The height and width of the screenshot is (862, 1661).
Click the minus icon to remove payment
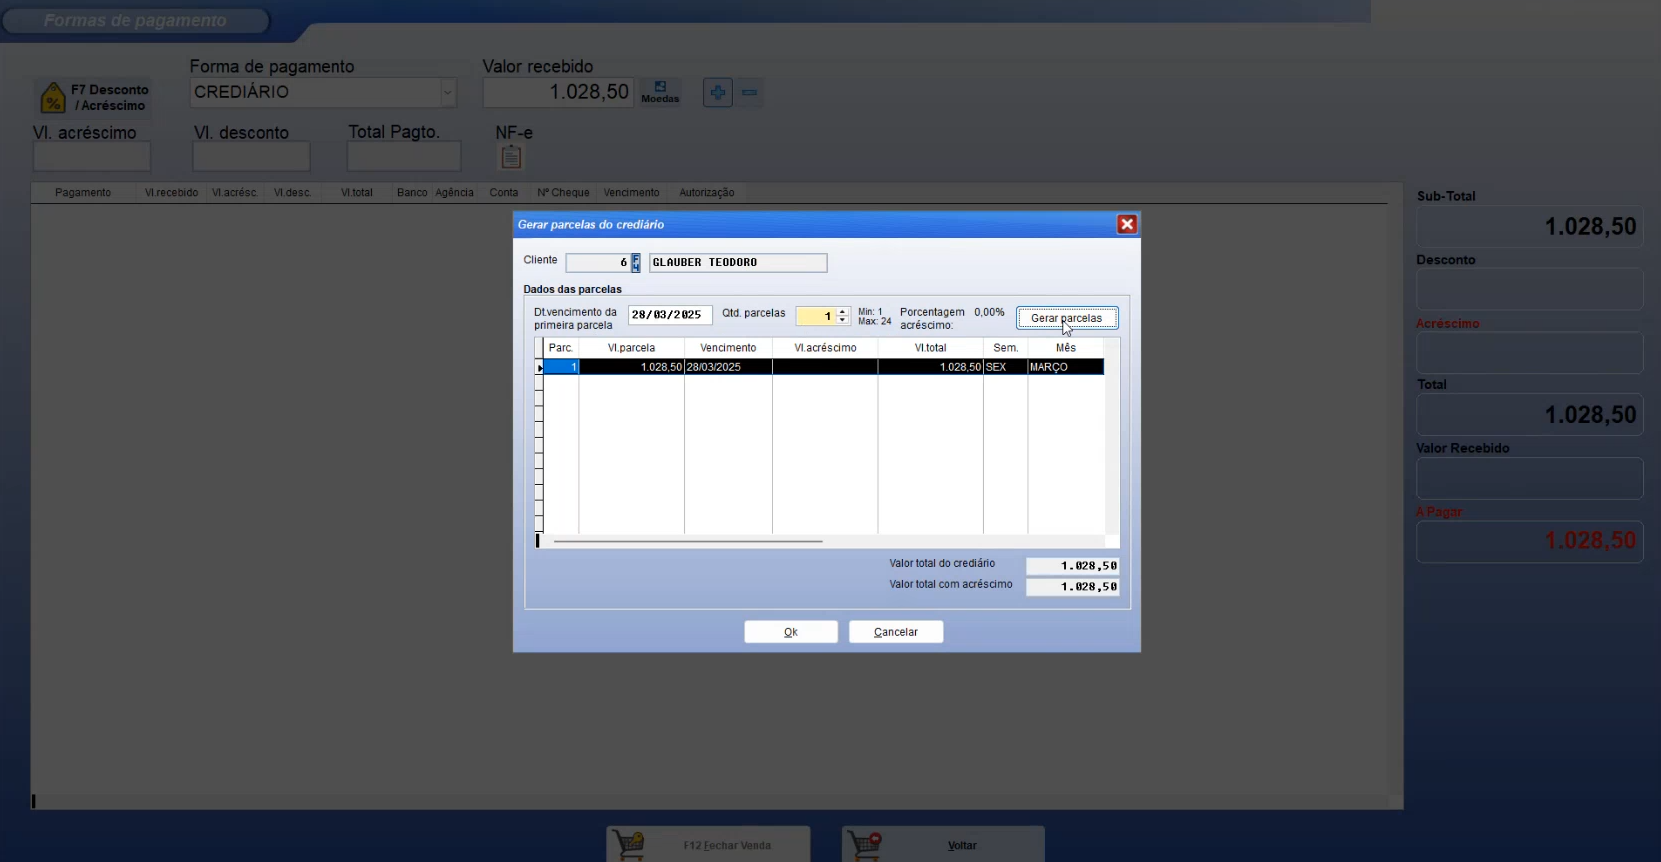[x=750, y=93]
